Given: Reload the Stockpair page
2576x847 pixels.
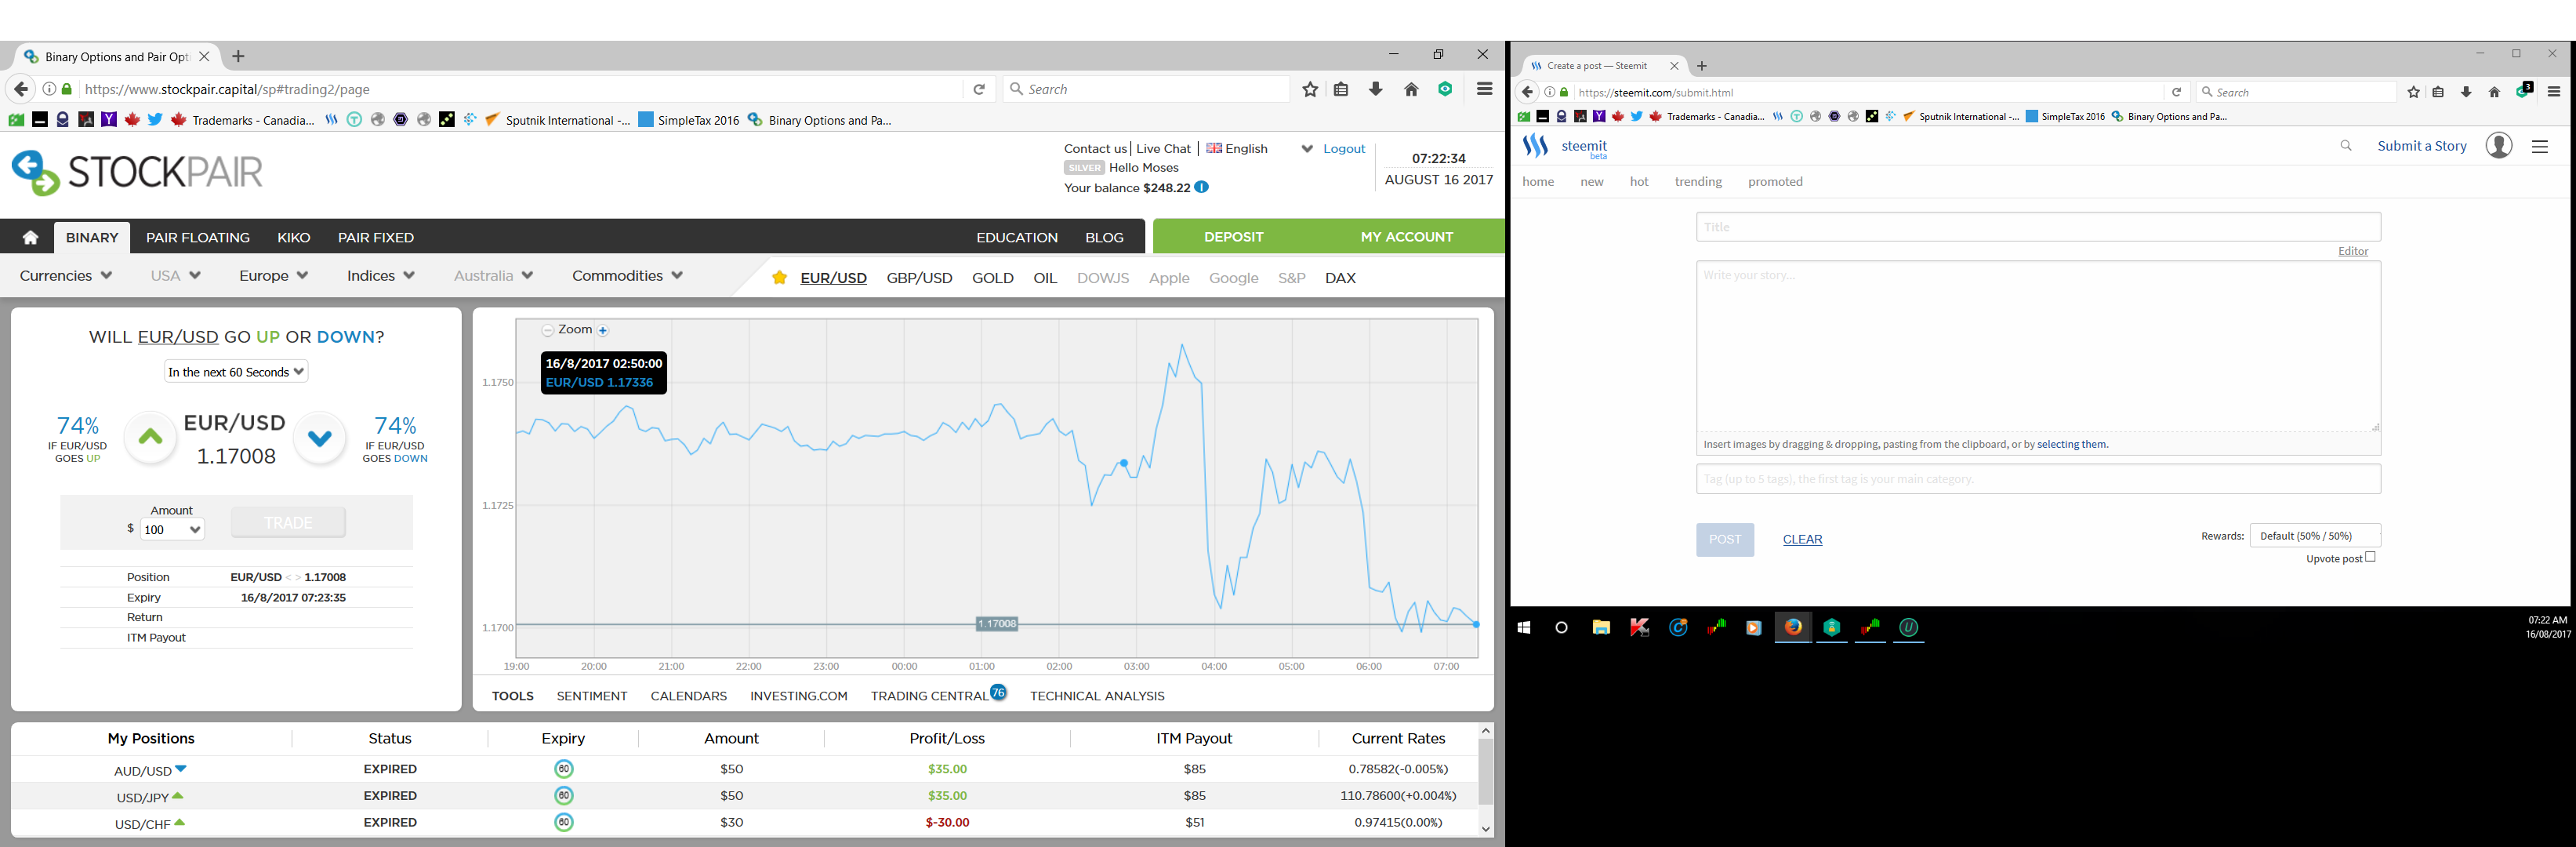Looking at the screenshot, I should coord(979,89).
